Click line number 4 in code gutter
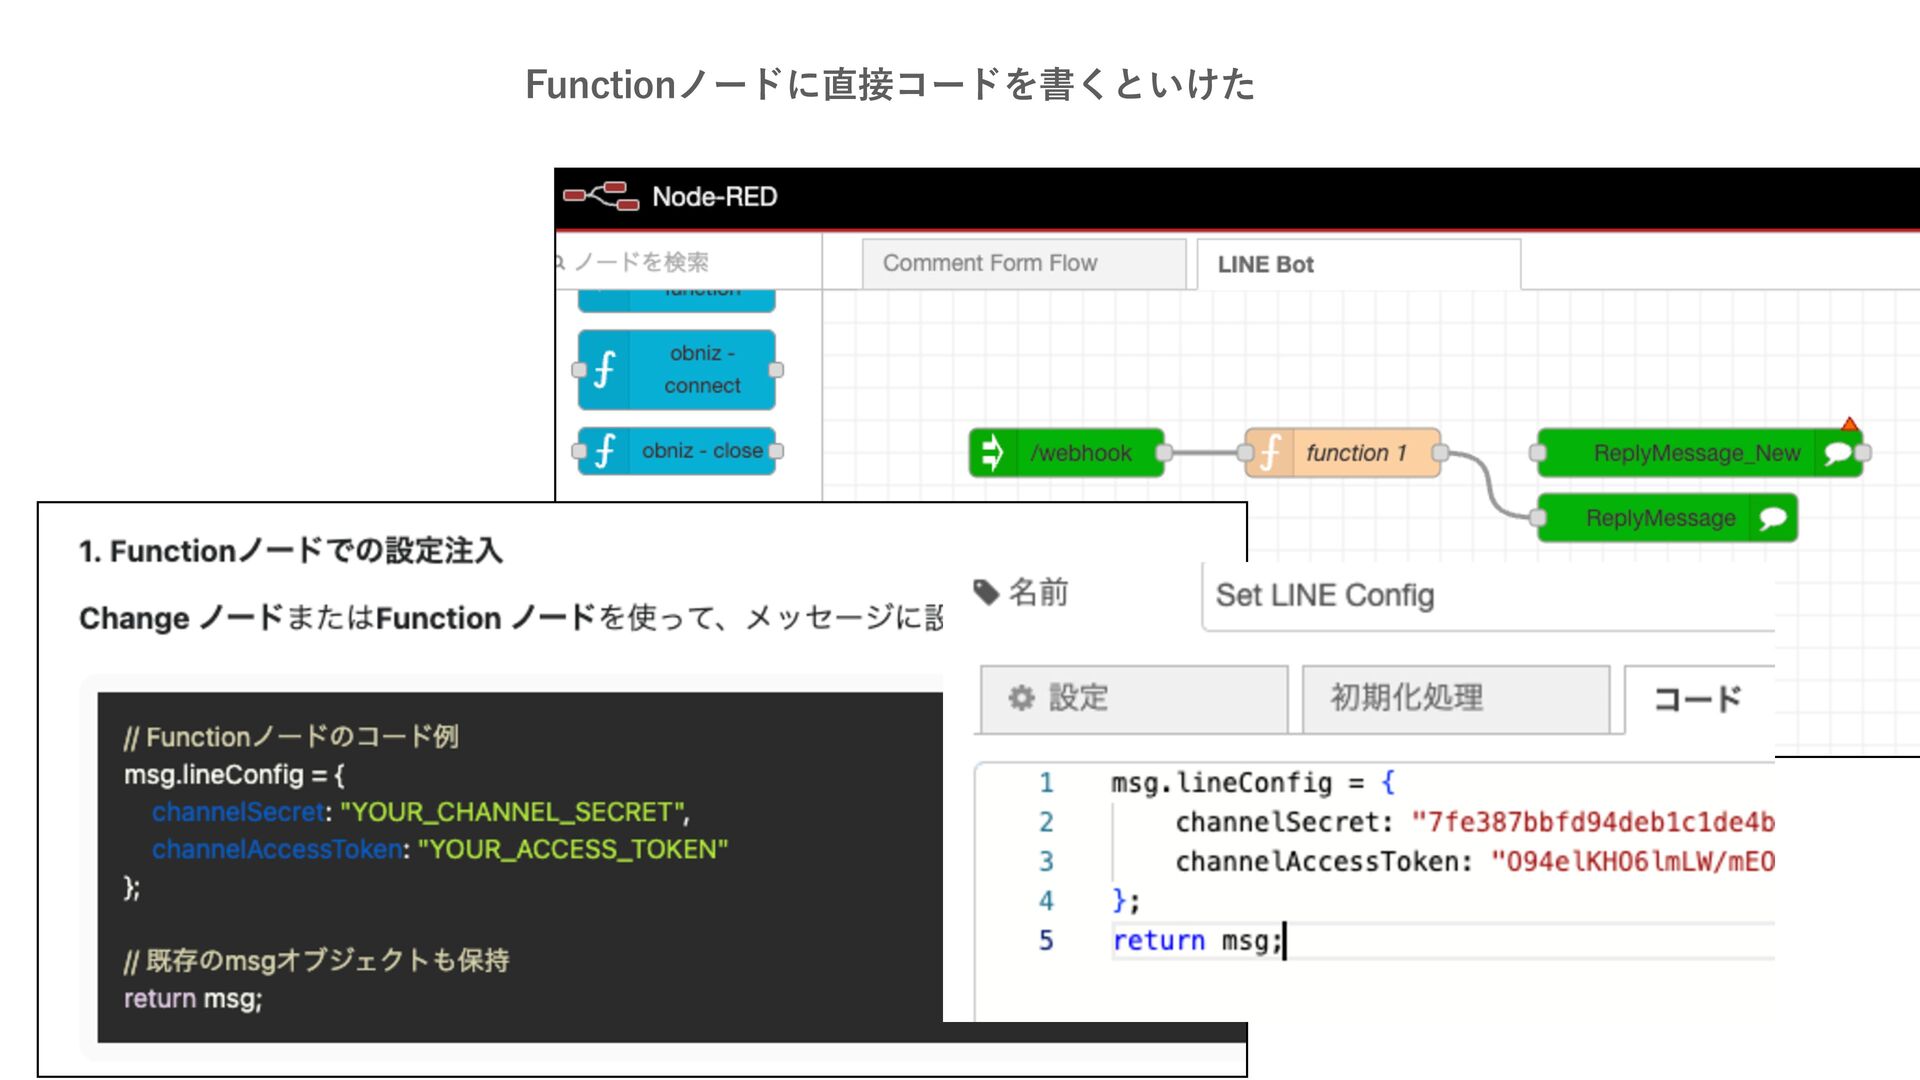Image resolution: width=1920 pixels, height=1080 pixels. tap(1046, 901)
